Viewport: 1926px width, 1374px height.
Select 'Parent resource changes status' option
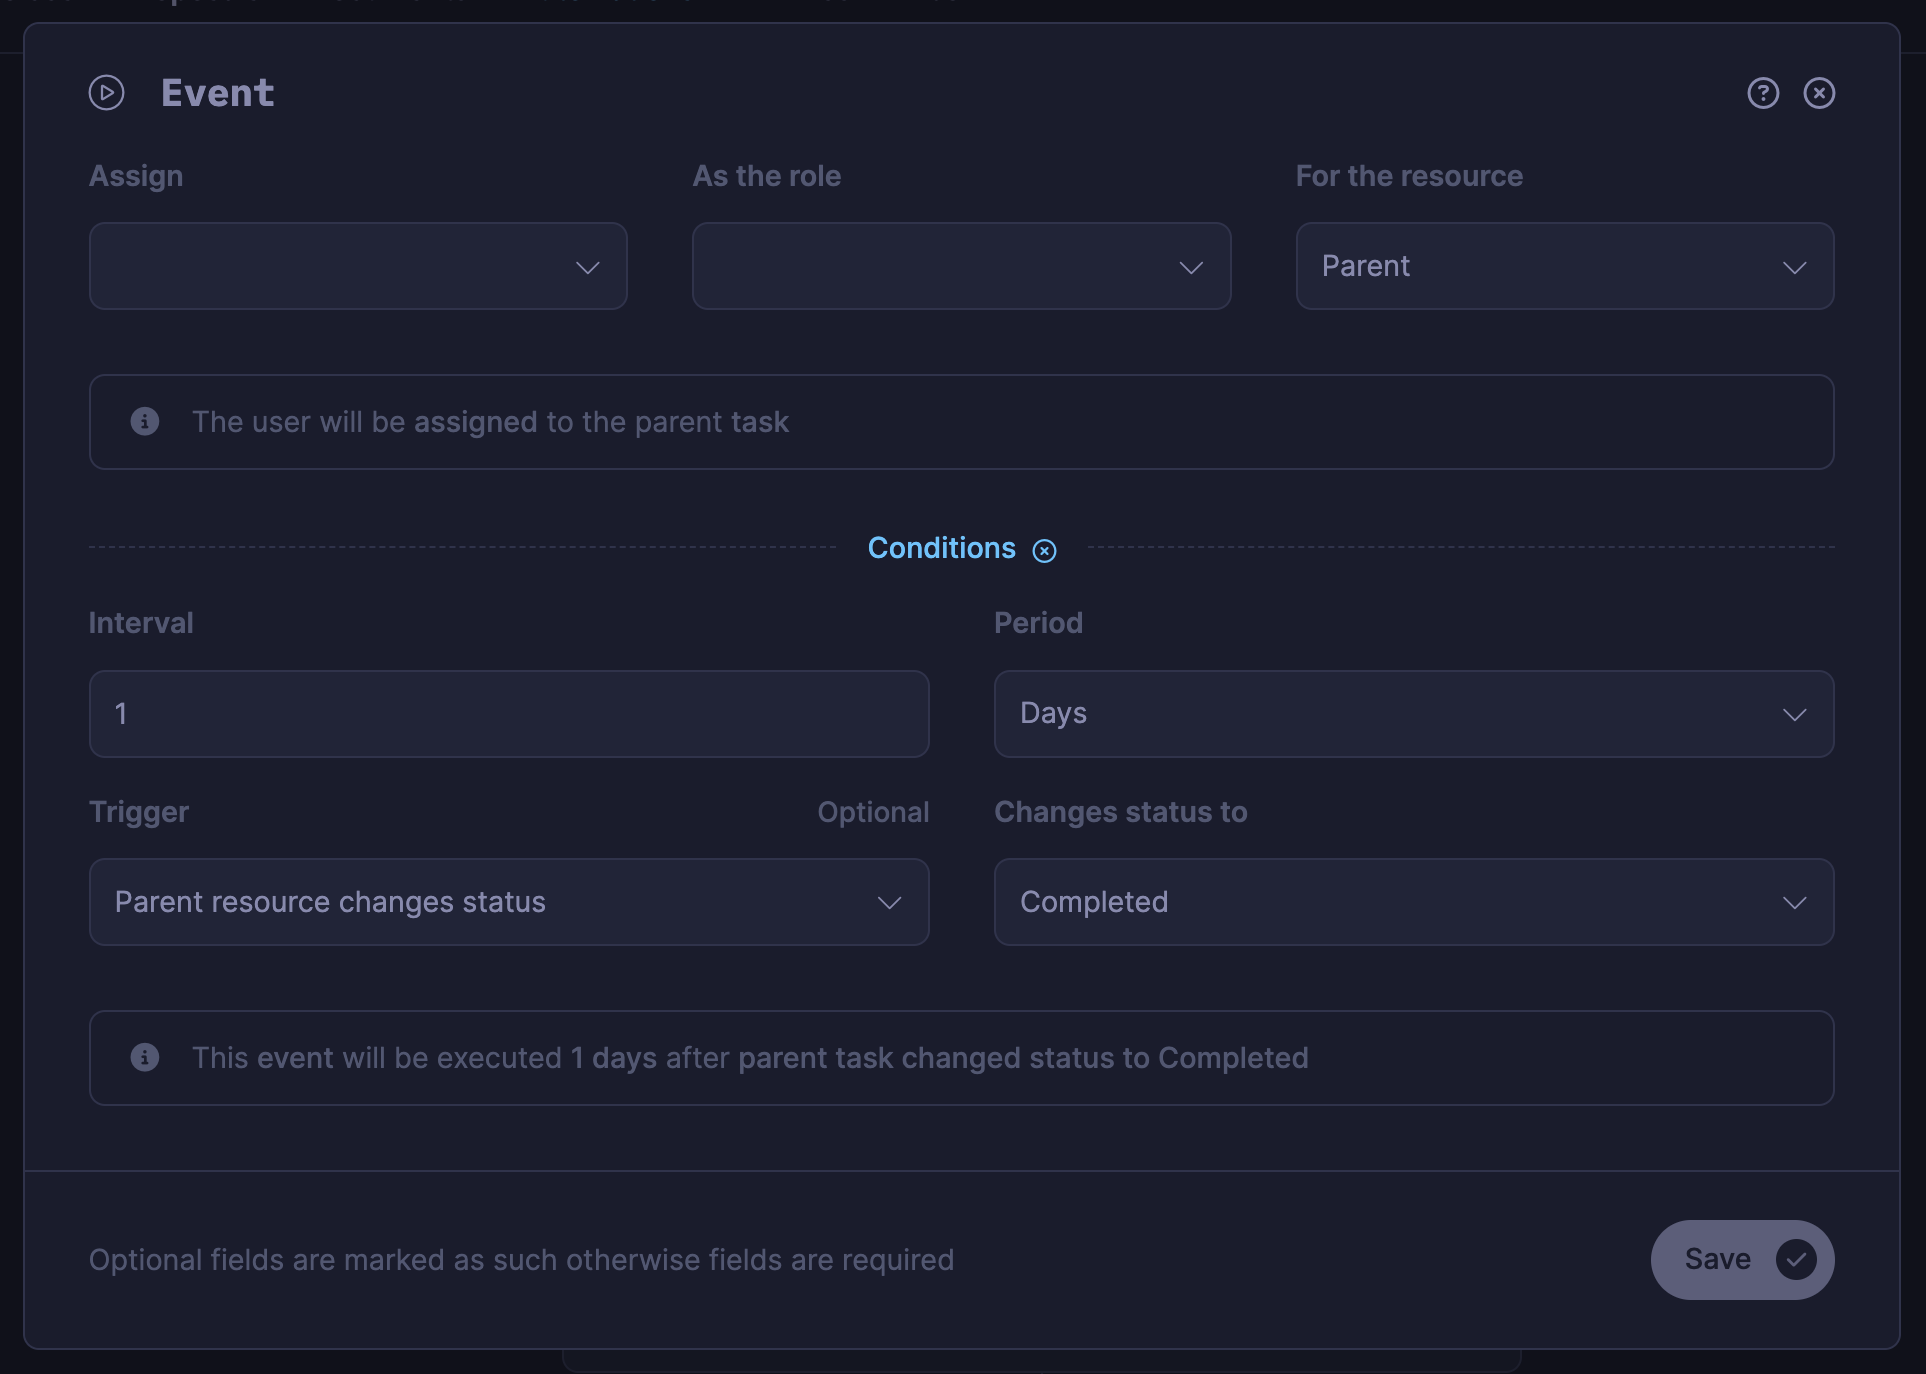[330, 901]
